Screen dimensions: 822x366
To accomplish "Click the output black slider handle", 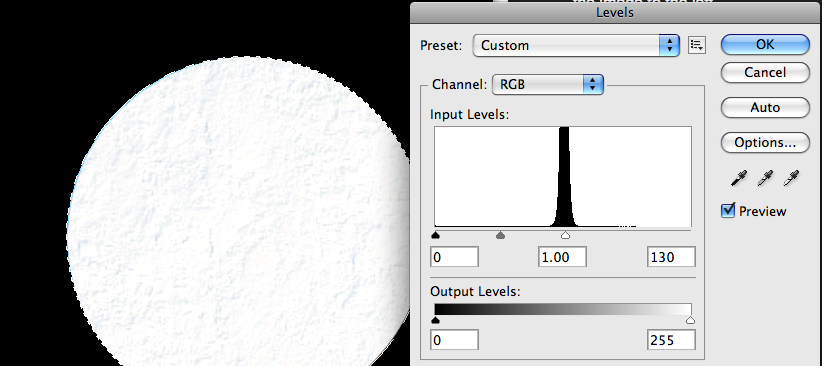I will point(435,320).
